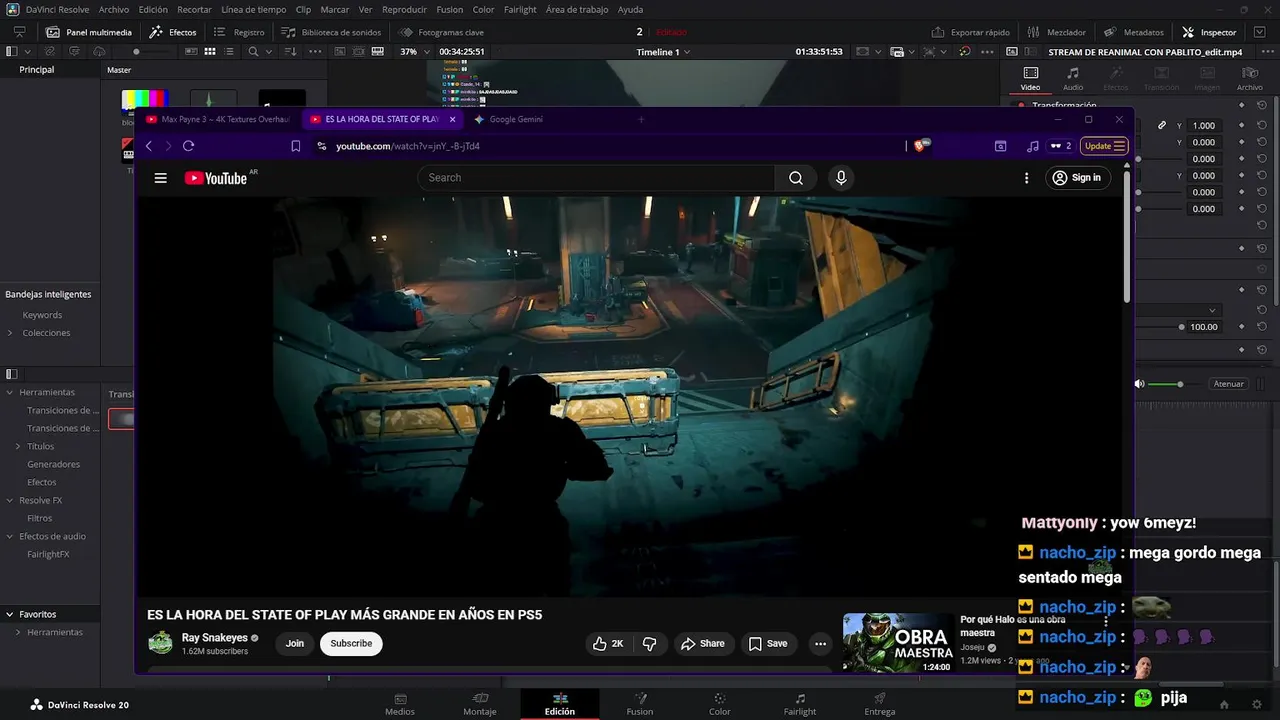Screen dimensions: 1280x720
Task: Click media pool search magnifier icon
Action: pyautogui.click(x=253, y=51)
